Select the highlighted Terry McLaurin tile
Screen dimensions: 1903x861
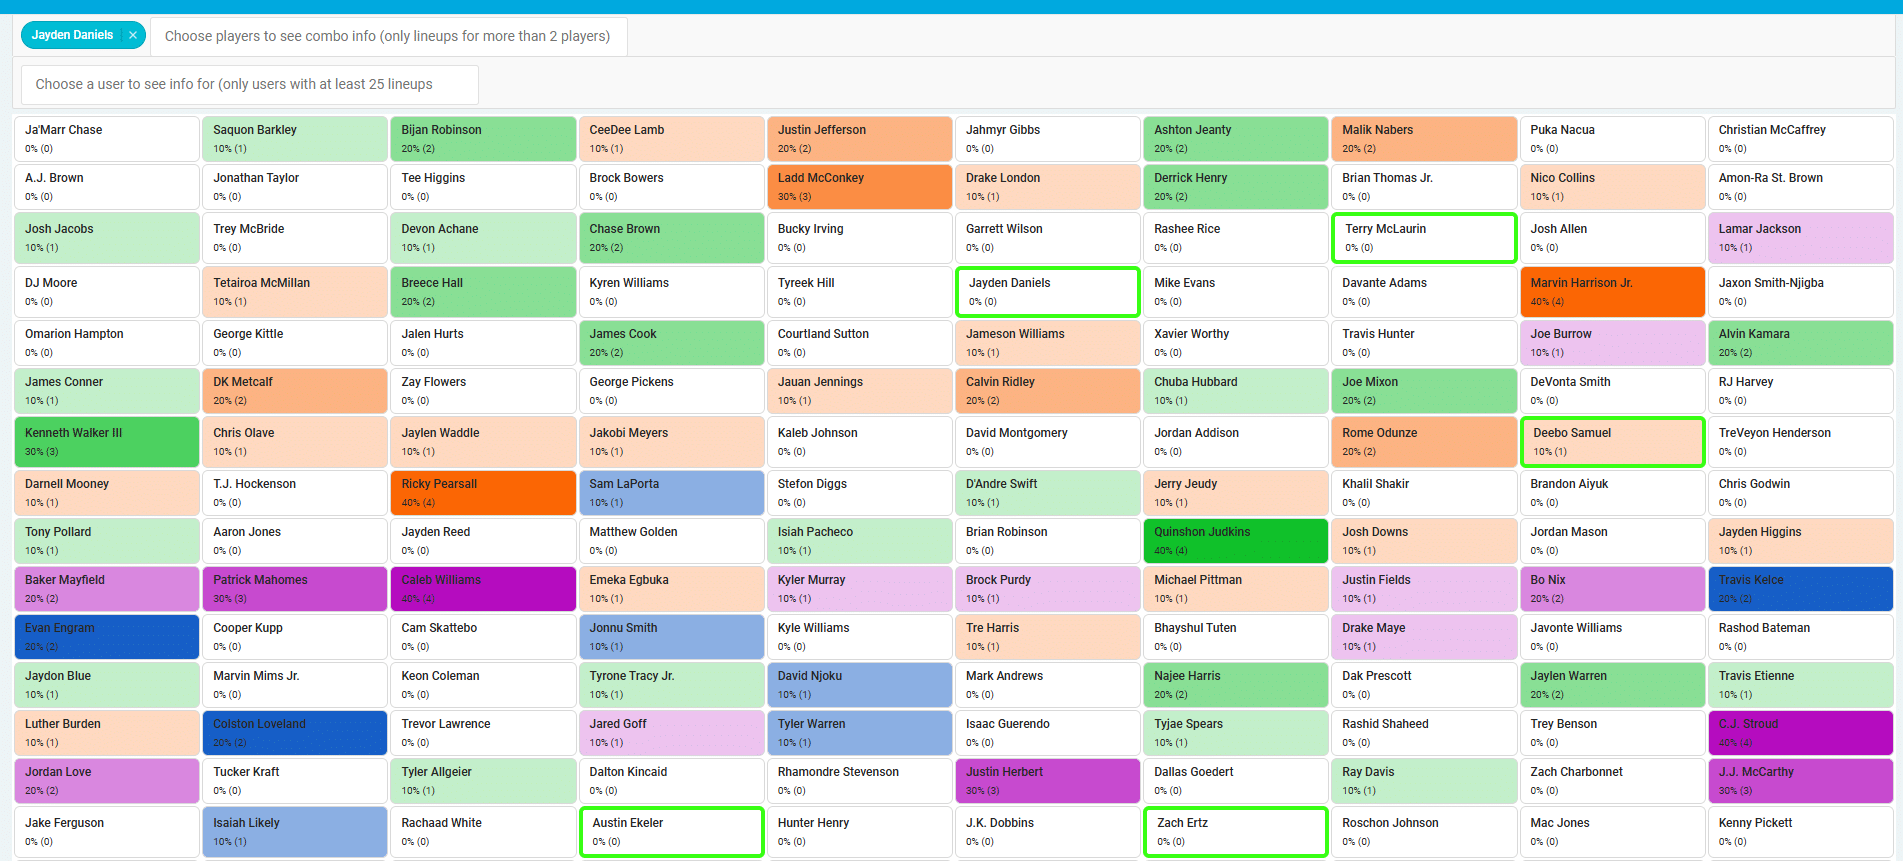1423,238
